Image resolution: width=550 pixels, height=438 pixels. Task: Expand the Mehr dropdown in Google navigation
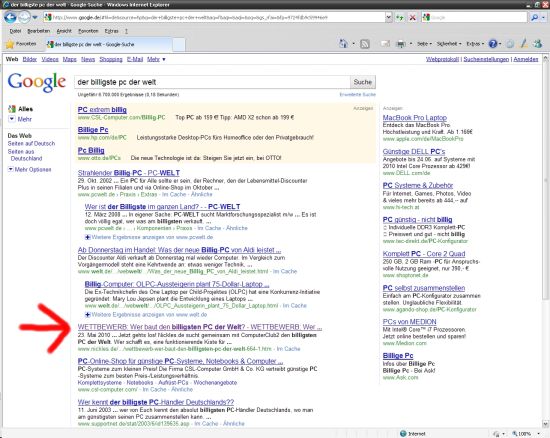[x=156, y=59]
